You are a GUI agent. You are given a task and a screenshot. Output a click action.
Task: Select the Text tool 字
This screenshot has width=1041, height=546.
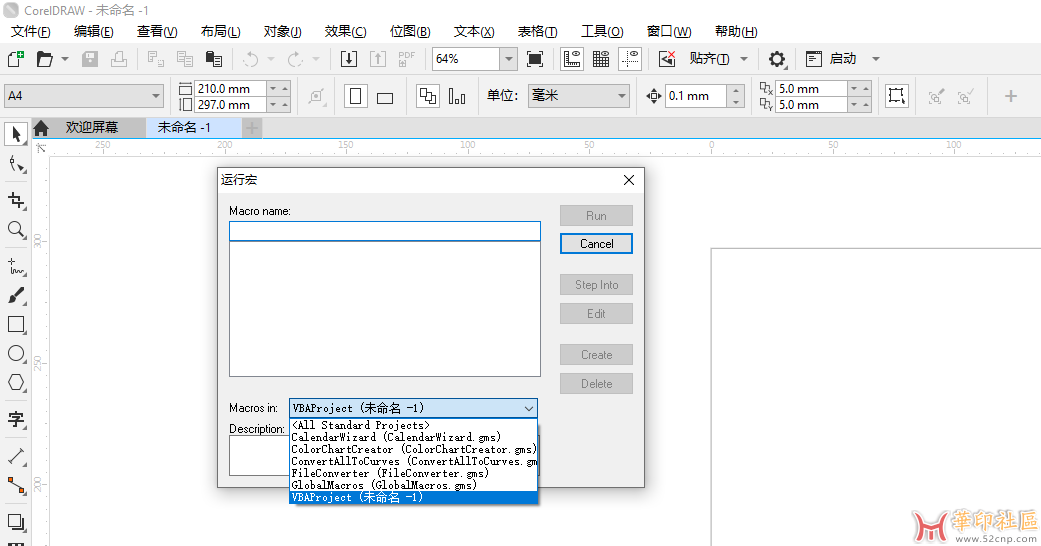tap(16, 419)
